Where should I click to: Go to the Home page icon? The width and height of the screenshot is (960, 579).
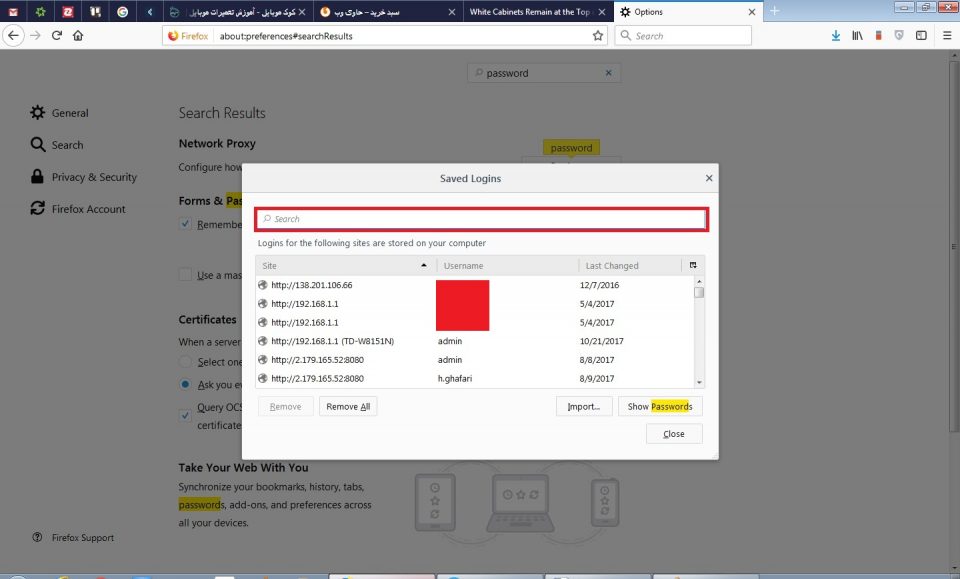pyautogui.click(x=78, y=35)
